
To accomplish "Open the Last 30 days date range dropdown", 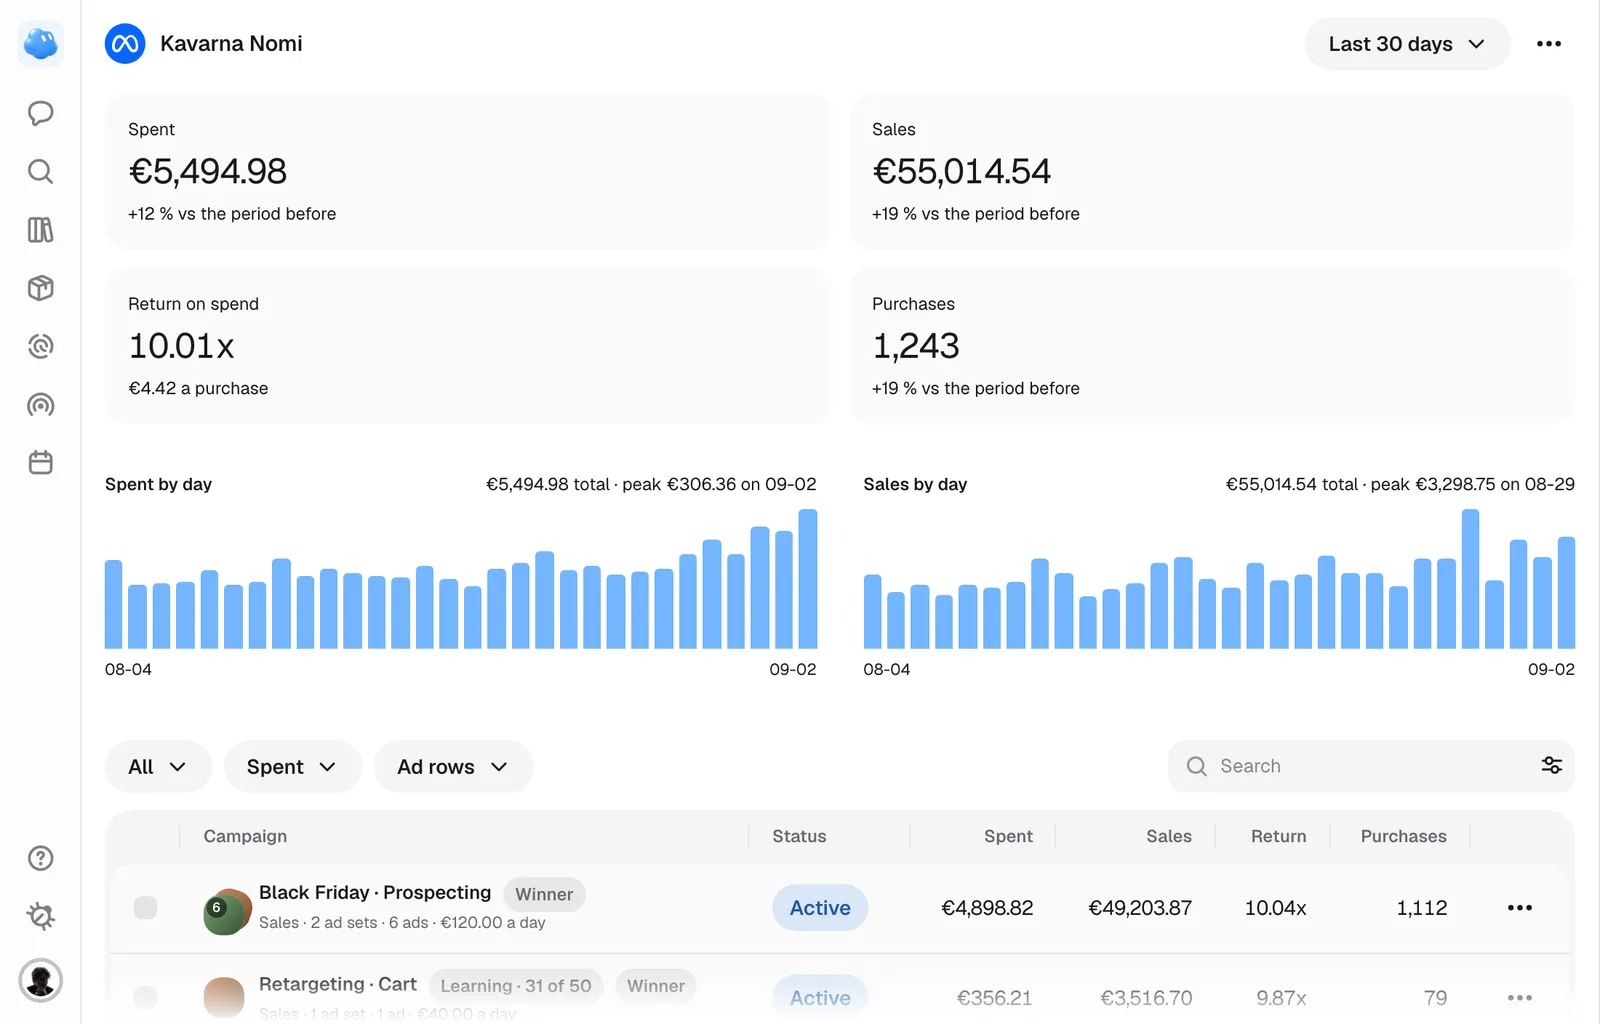I will (x=1407, y=44).
